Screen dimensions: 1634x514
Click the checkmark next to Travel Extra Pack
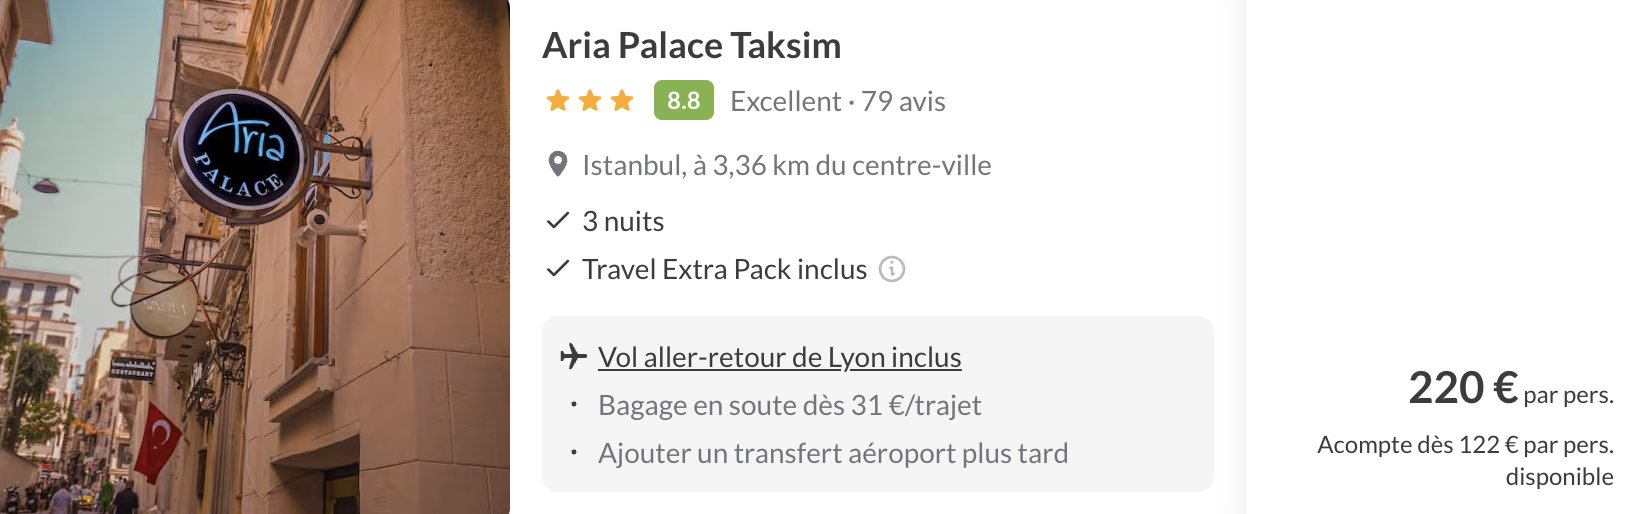[558, 269]
